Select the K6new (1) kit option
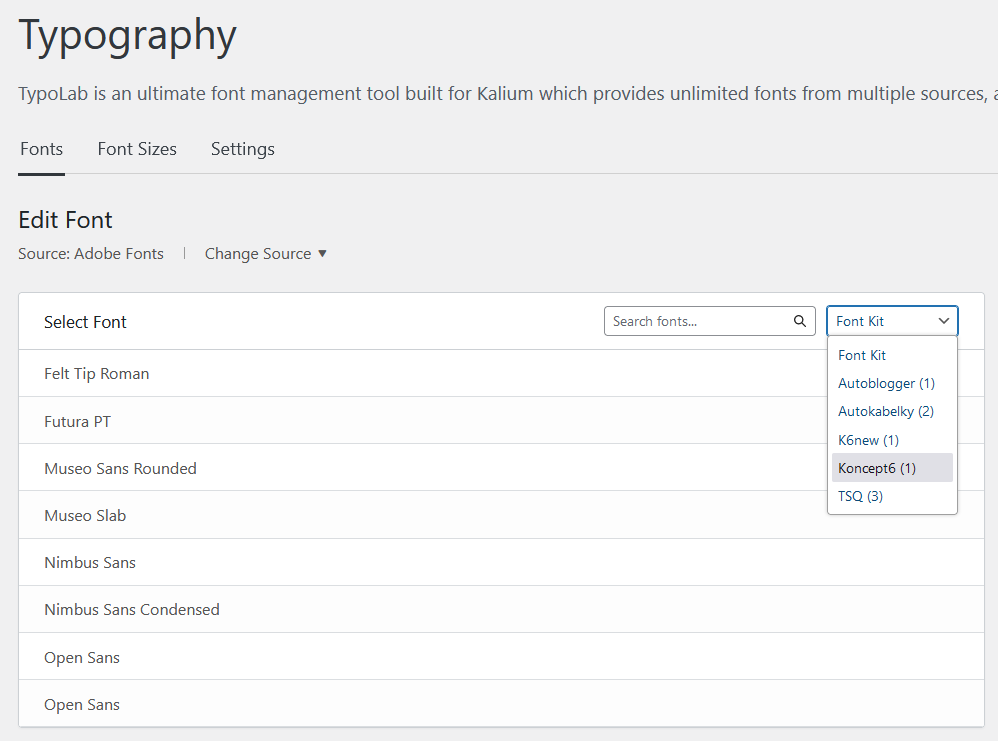This screenshot has height=741, width=998. click(868, 440)
